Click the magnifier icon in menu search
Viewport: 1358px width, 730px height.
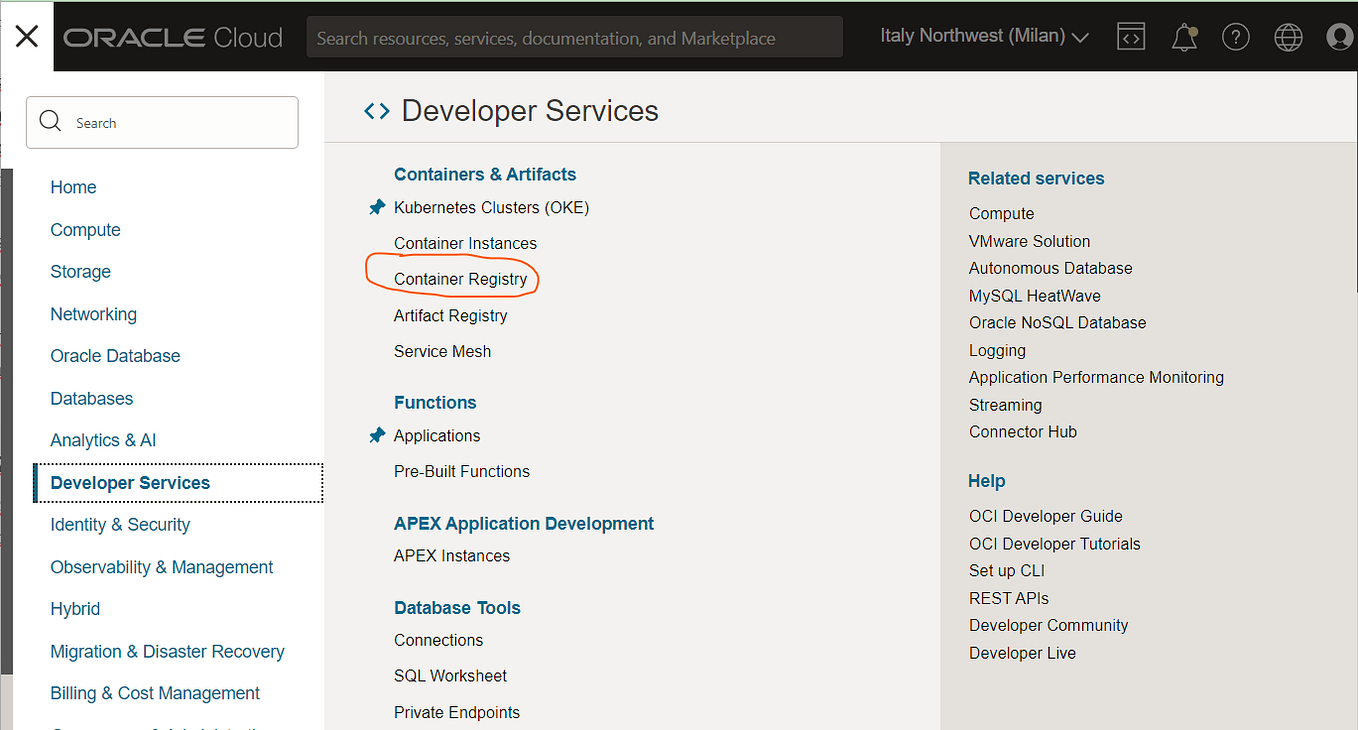50,122
